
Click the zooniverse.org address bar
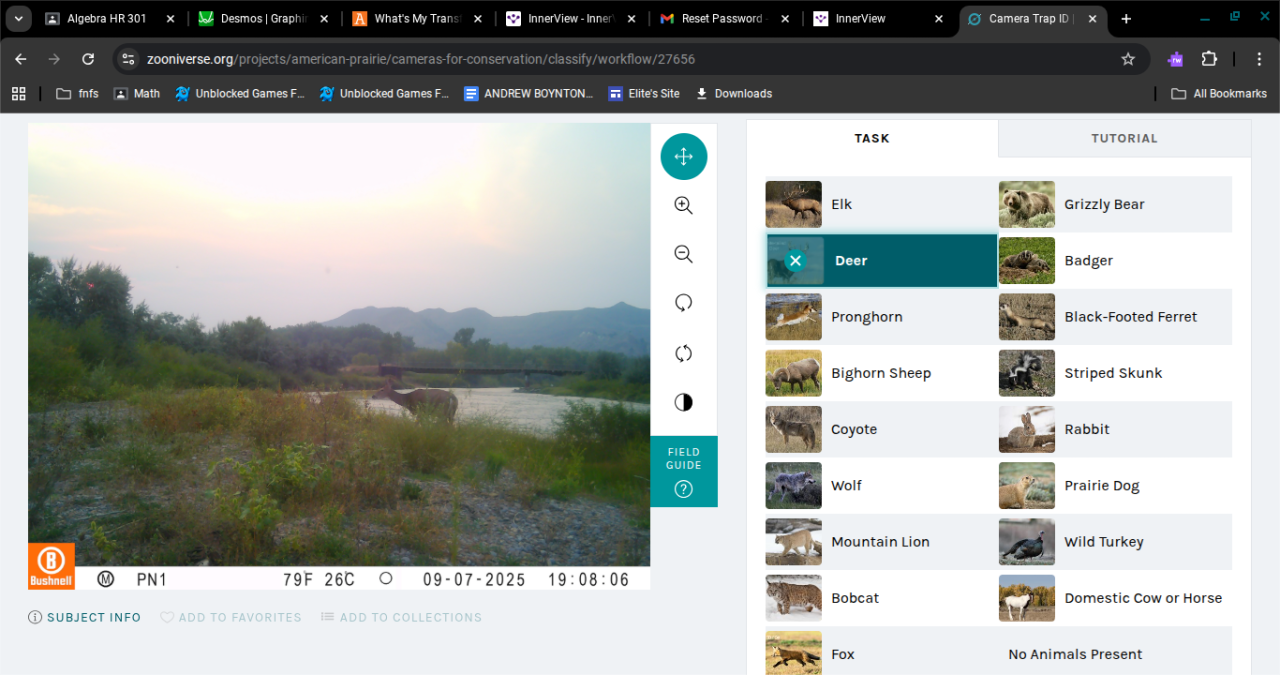630,59
